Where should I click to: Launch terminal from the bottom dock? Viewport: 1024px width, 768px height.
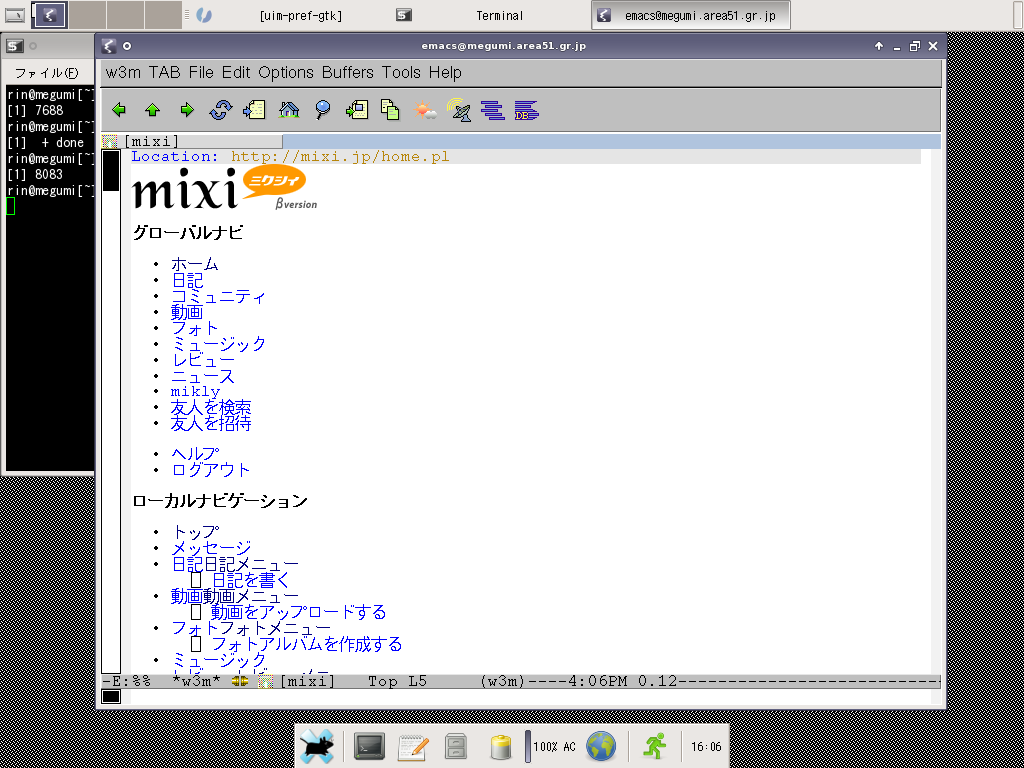point(369,746)
